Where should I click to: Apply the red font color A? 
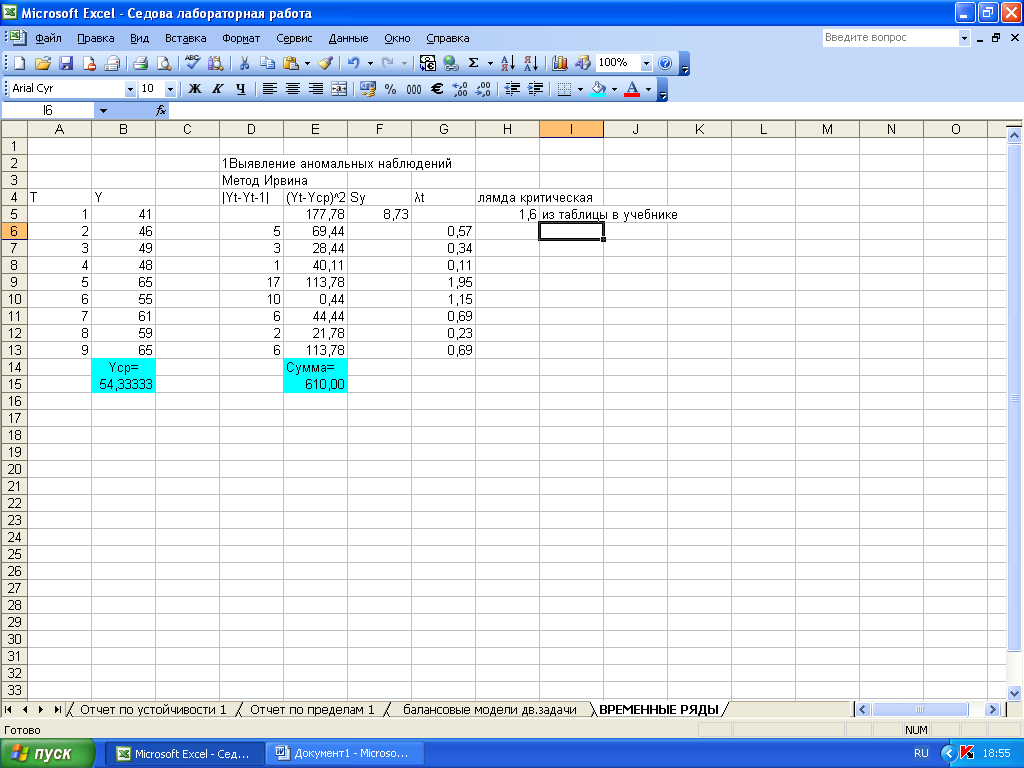click(x=632, y=89)
